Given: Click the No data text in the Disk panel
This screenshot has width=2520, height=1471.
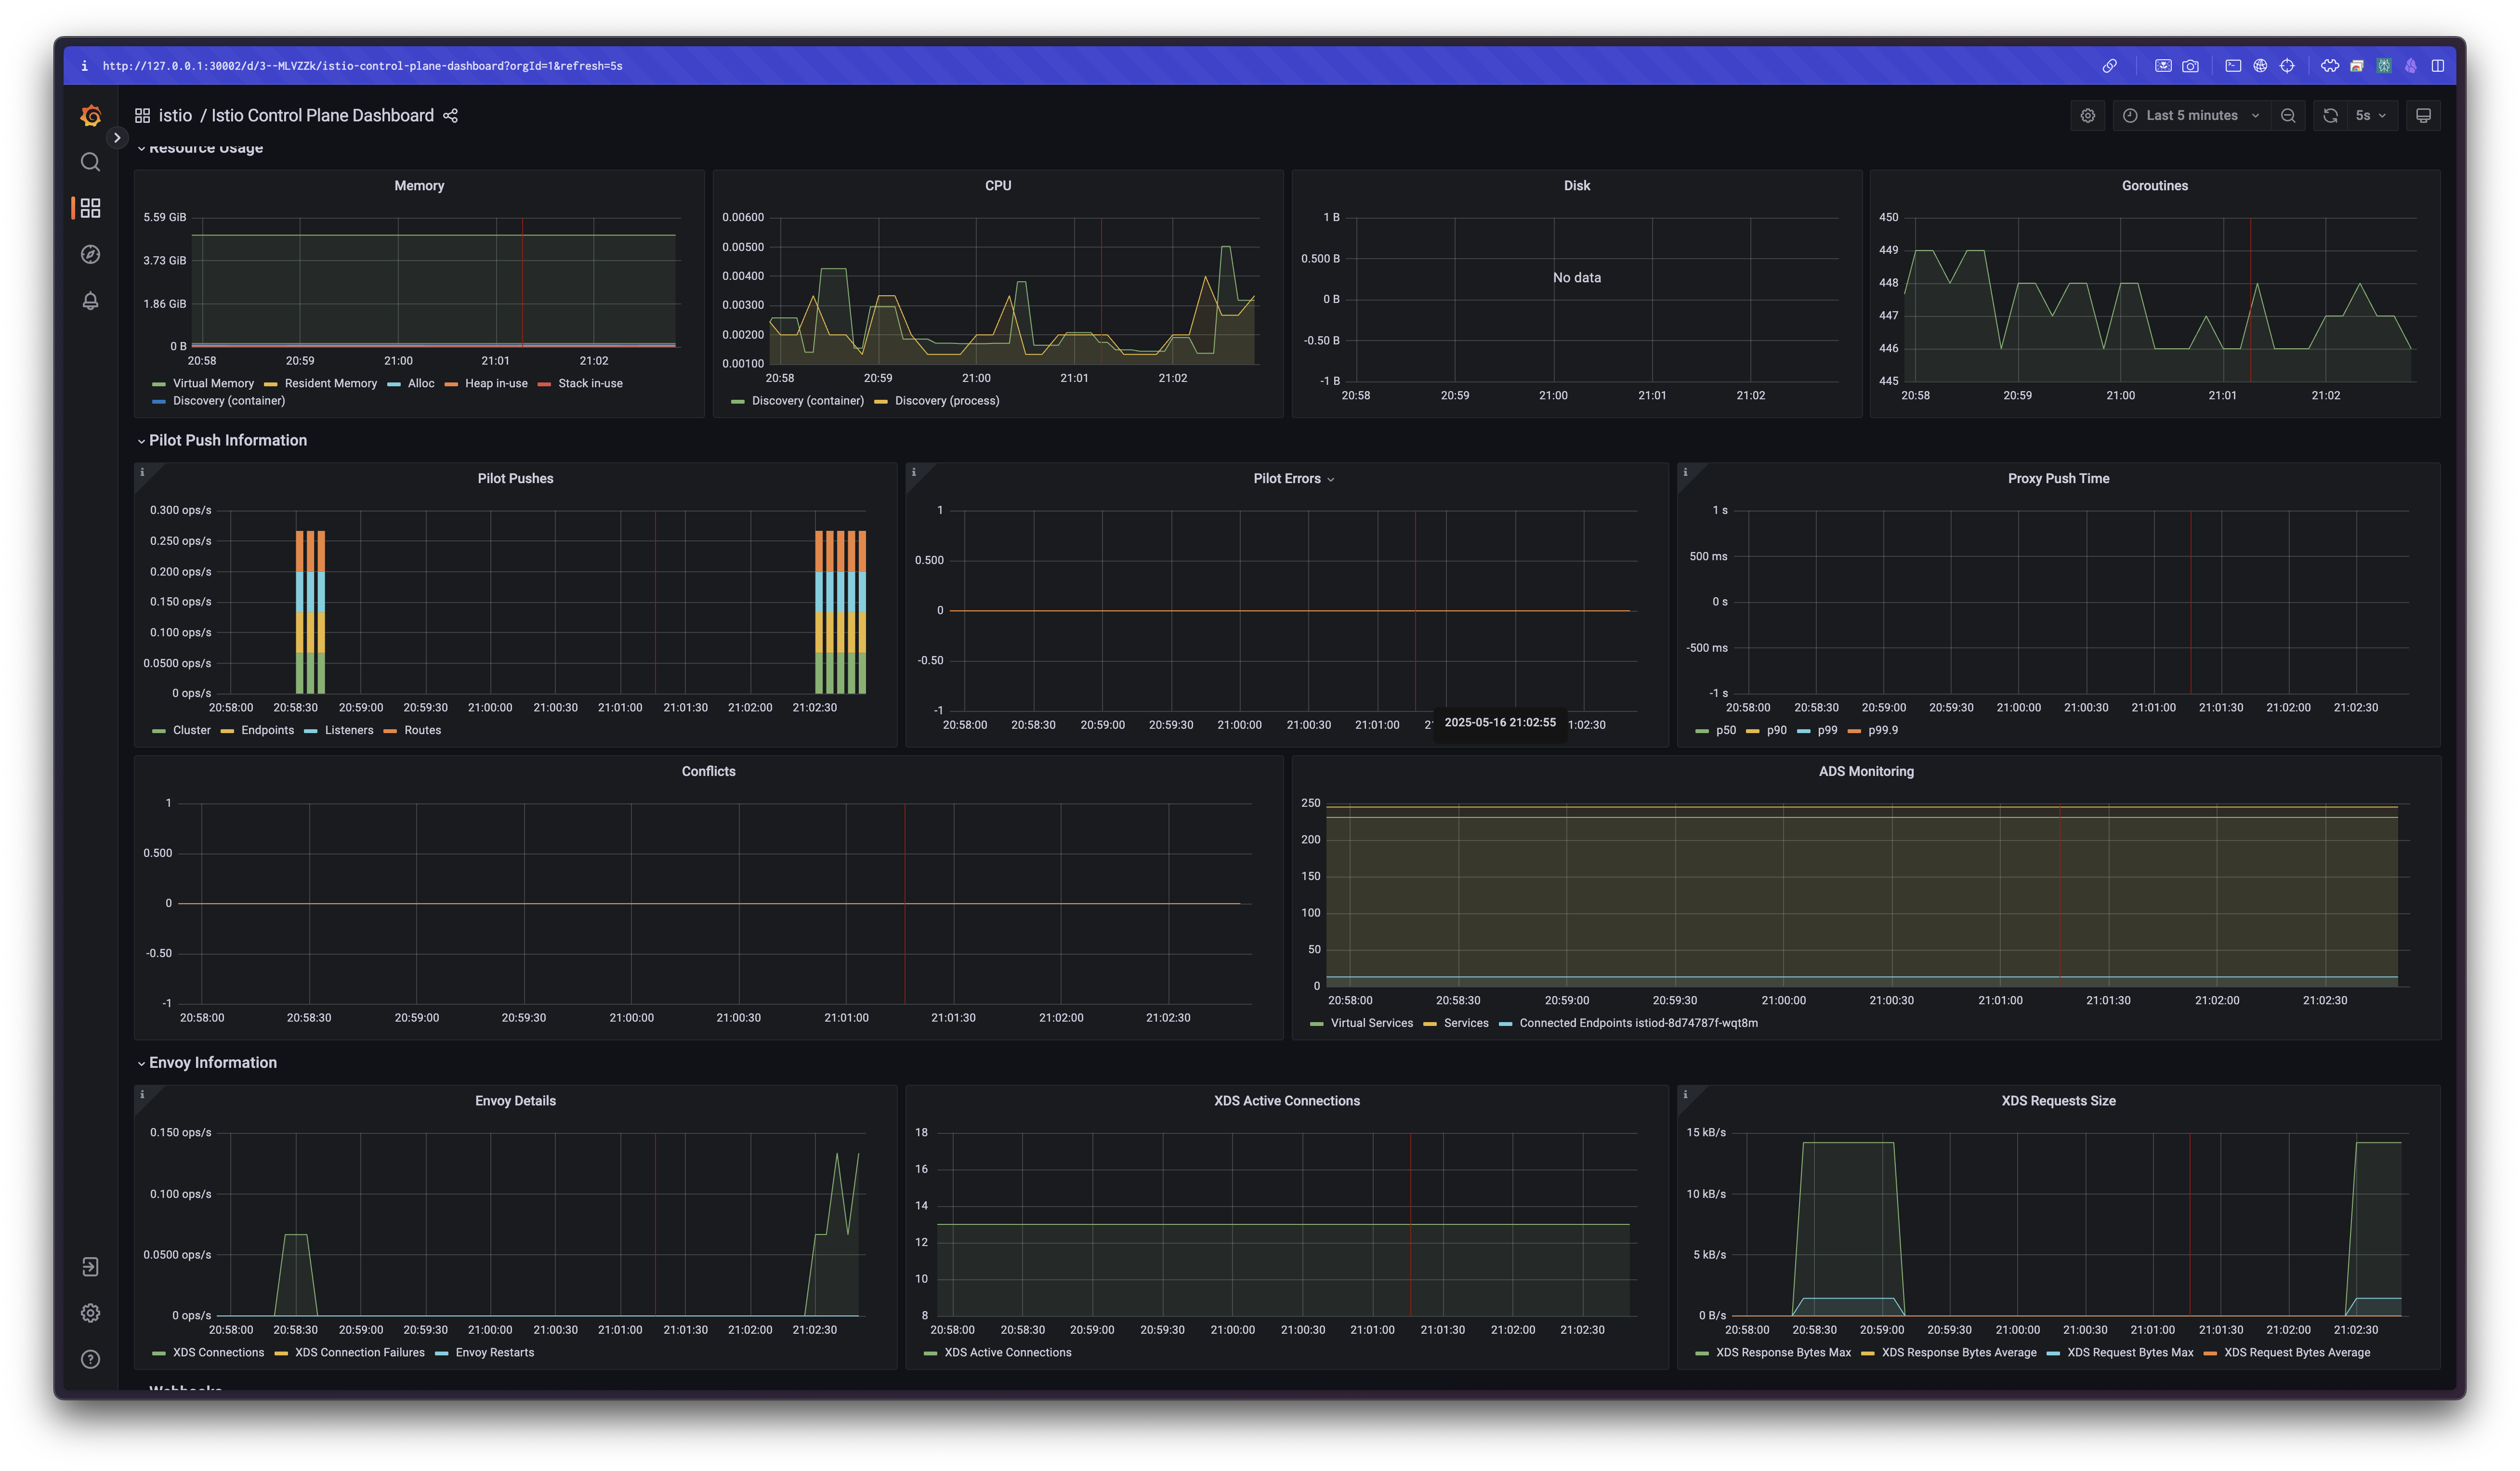Looking at the screenshot, I should tap(1577, 278).
